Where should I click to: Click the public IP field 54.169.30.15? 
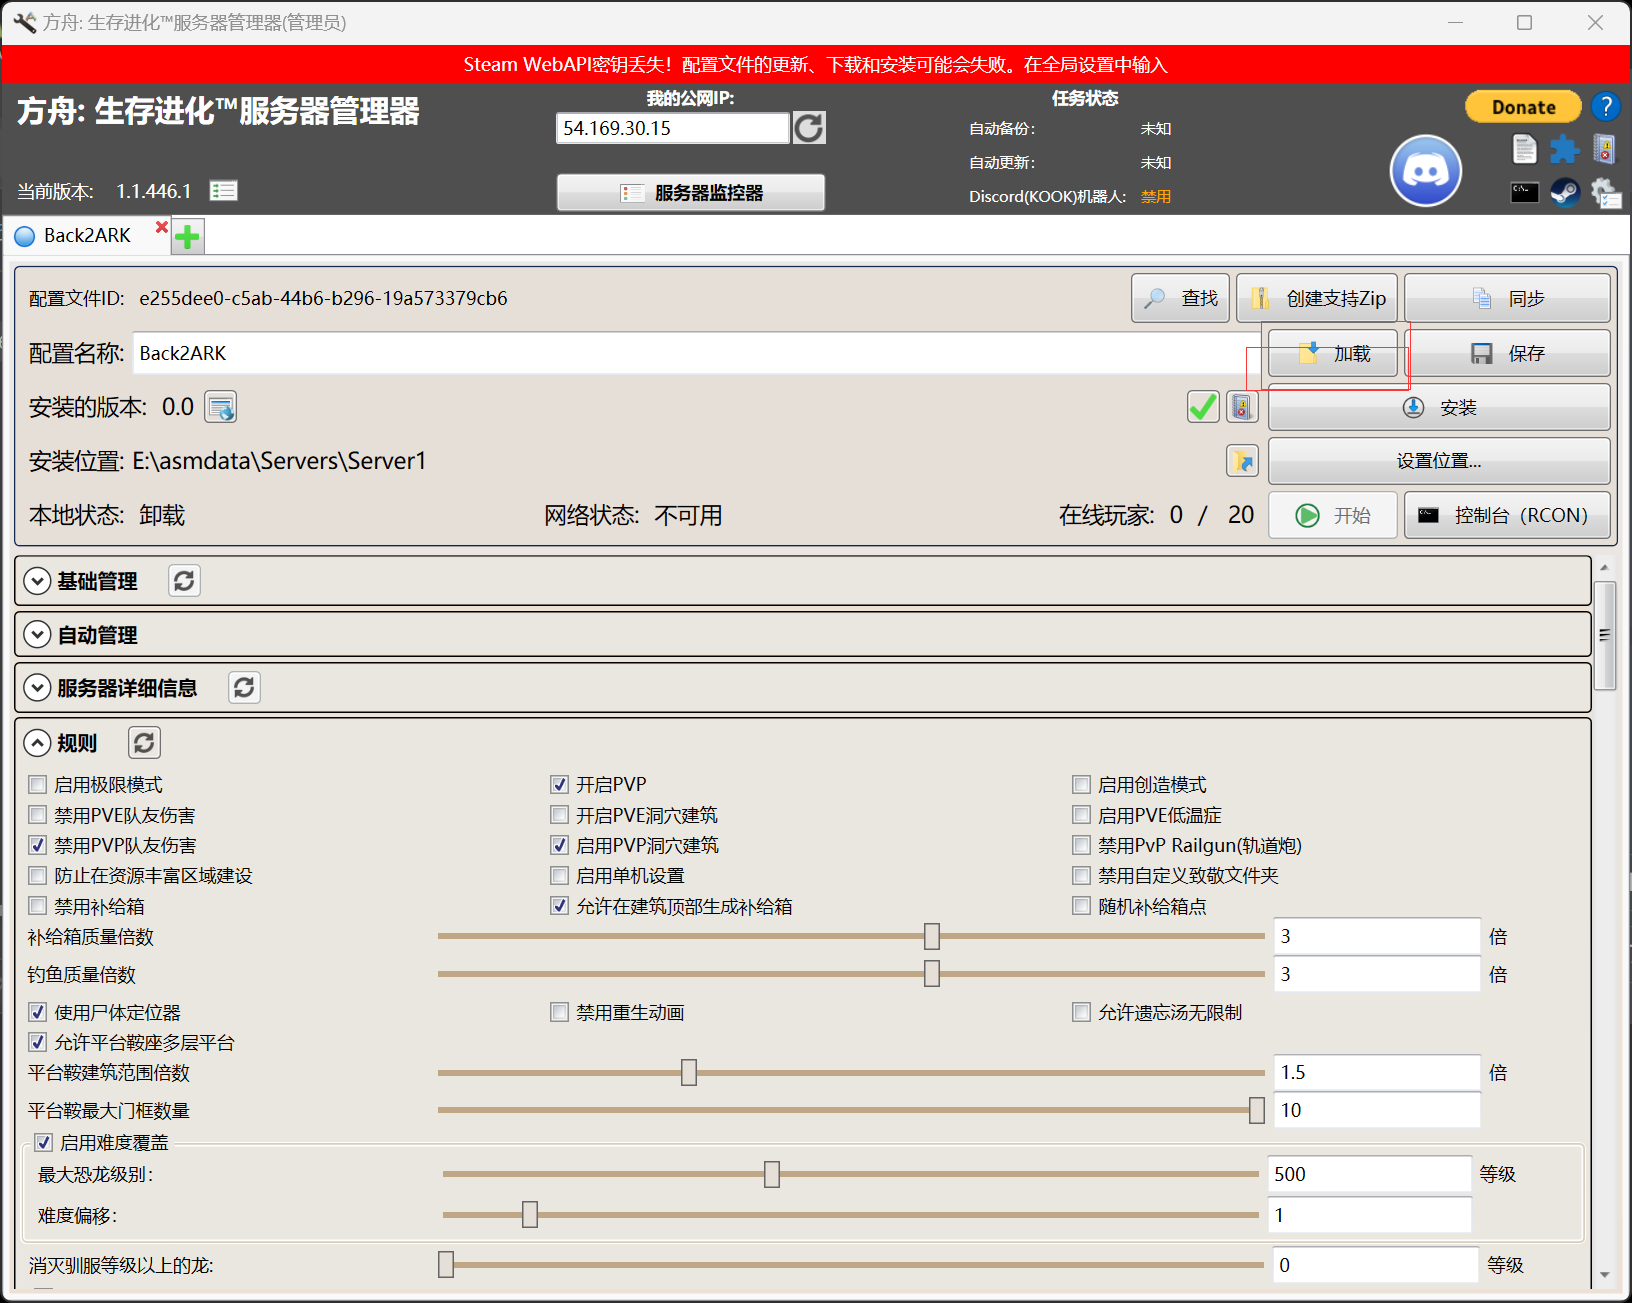[673, 128]
